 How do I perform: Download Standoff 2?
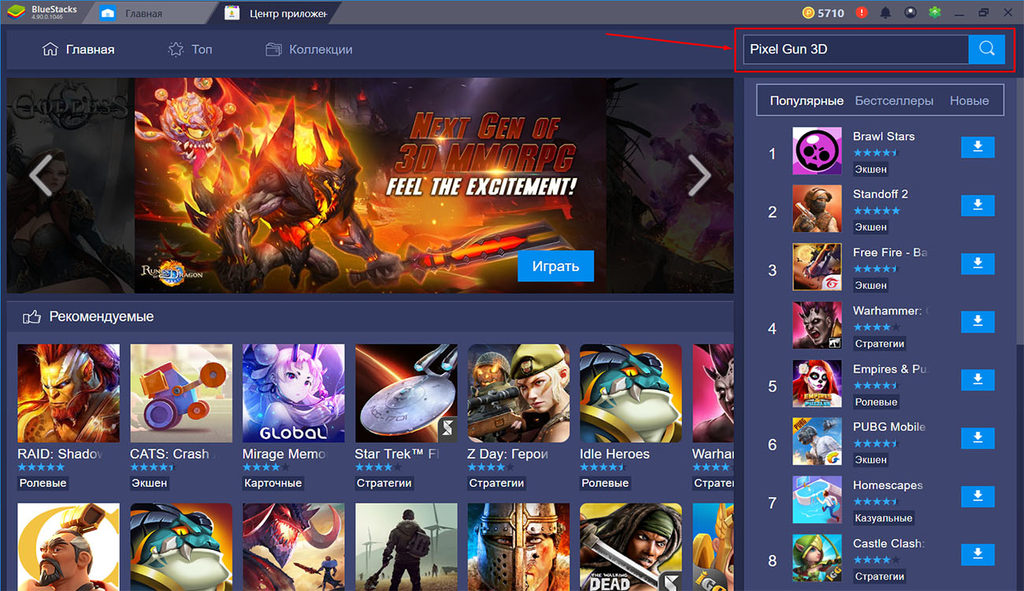point(978,205)
